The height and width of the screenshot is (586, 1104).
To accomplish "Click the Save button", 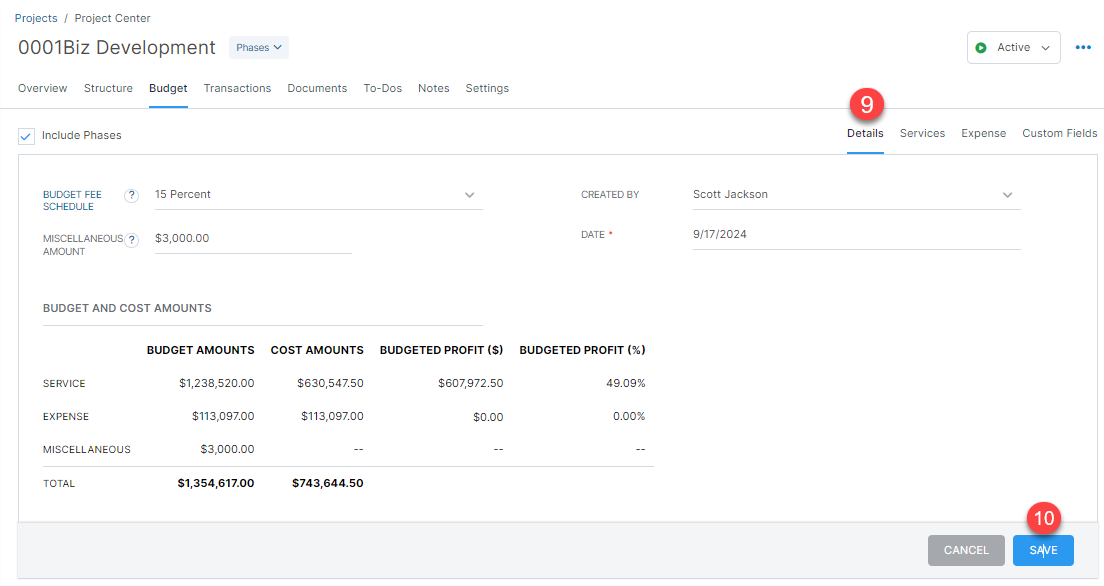I will [1043, 550].
